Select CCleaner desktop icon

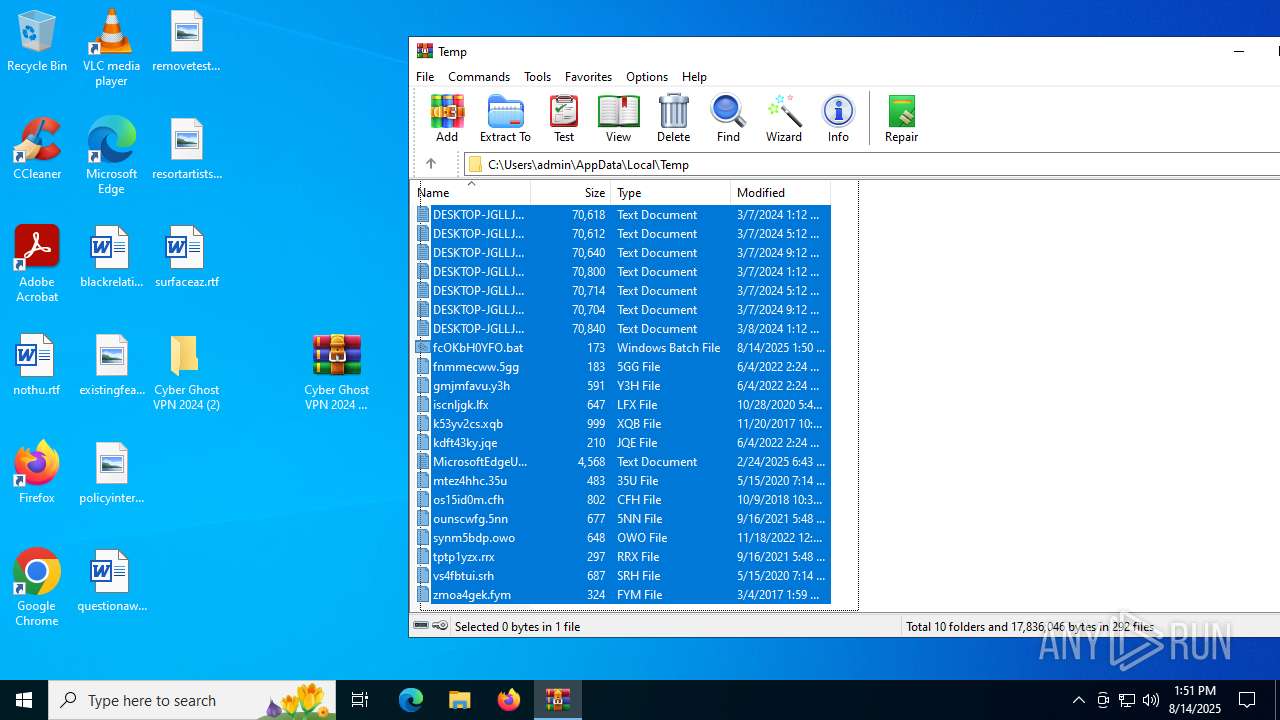pos(37,150)
